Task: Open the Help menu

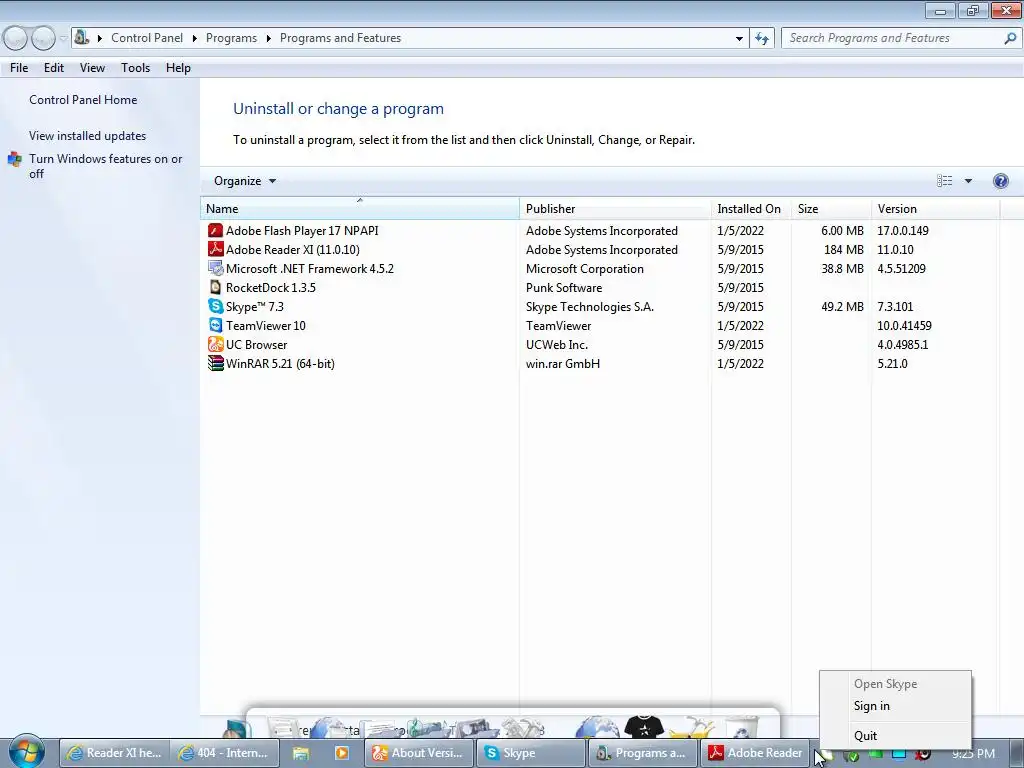Action: point(178,68)
